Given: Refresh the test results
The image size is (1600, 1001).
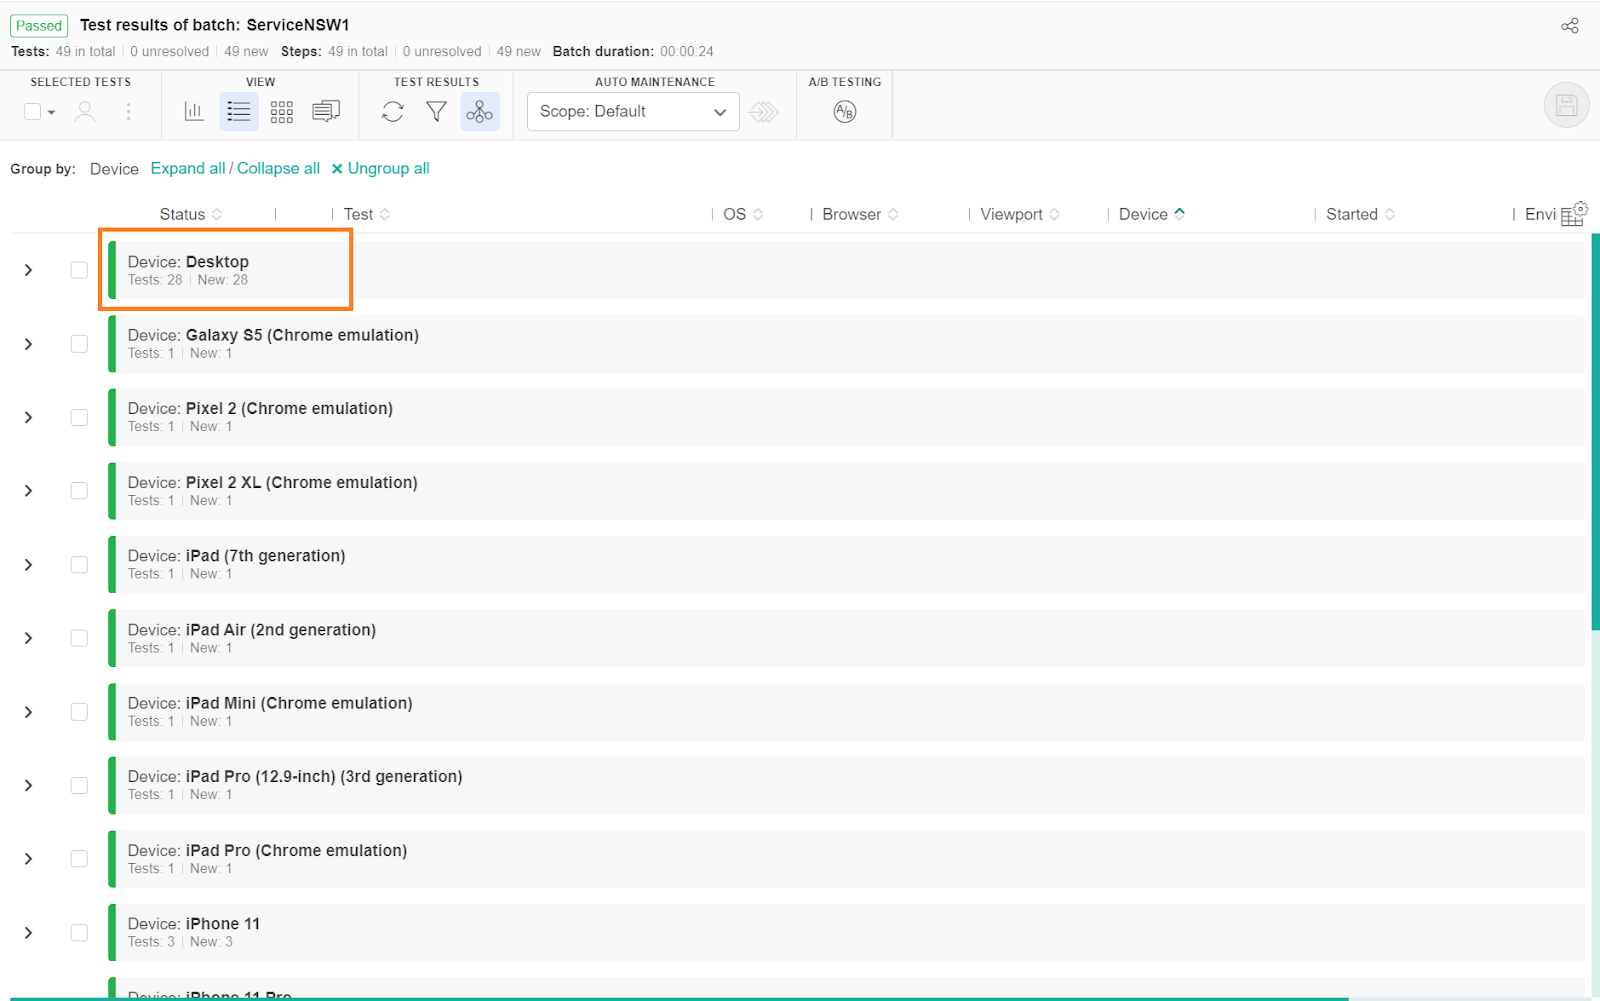Looking at the screenshot, I should pos(393,111).
